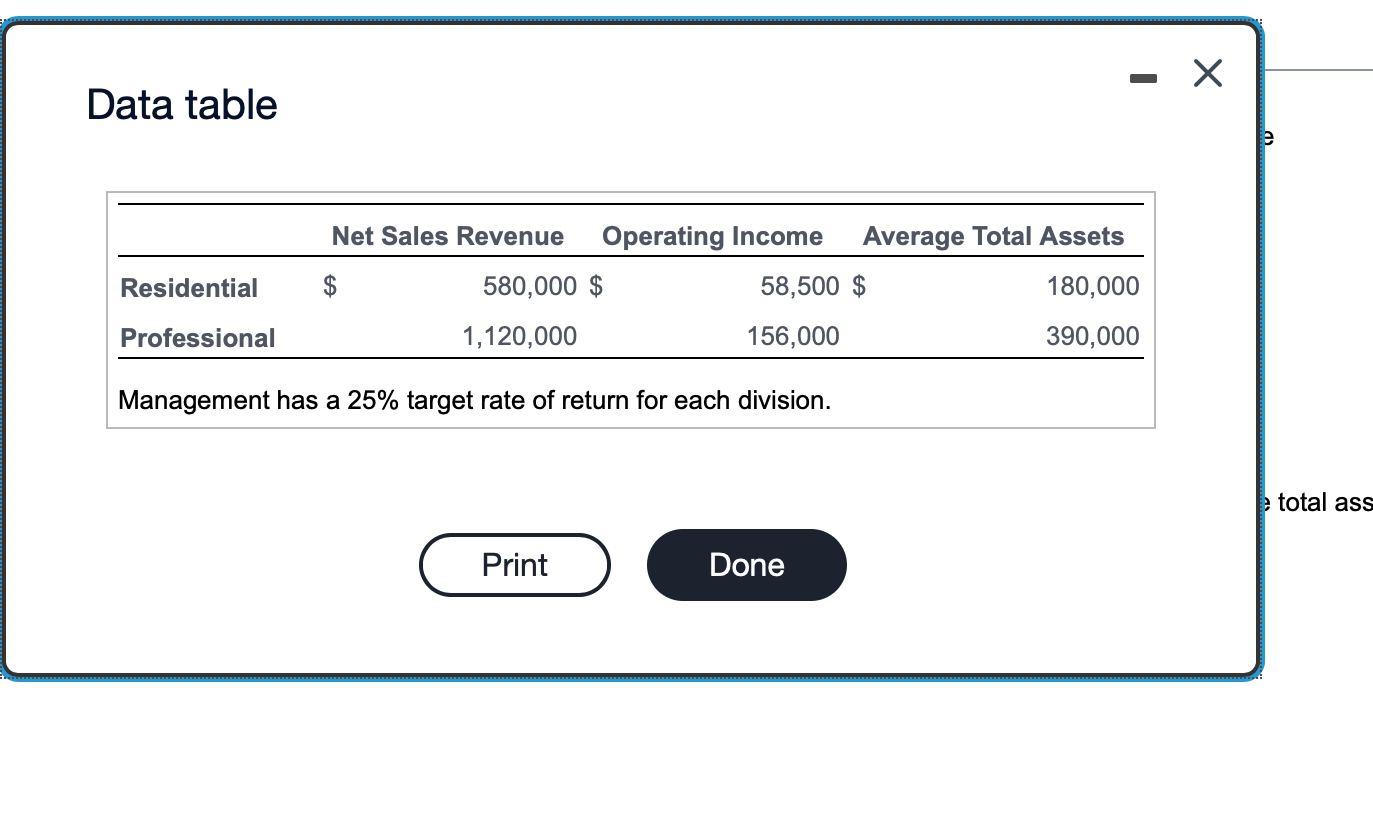This screenshot has width=1373, height=817.
Task: Close the Data table dialog
Action: pos(1208,73)
